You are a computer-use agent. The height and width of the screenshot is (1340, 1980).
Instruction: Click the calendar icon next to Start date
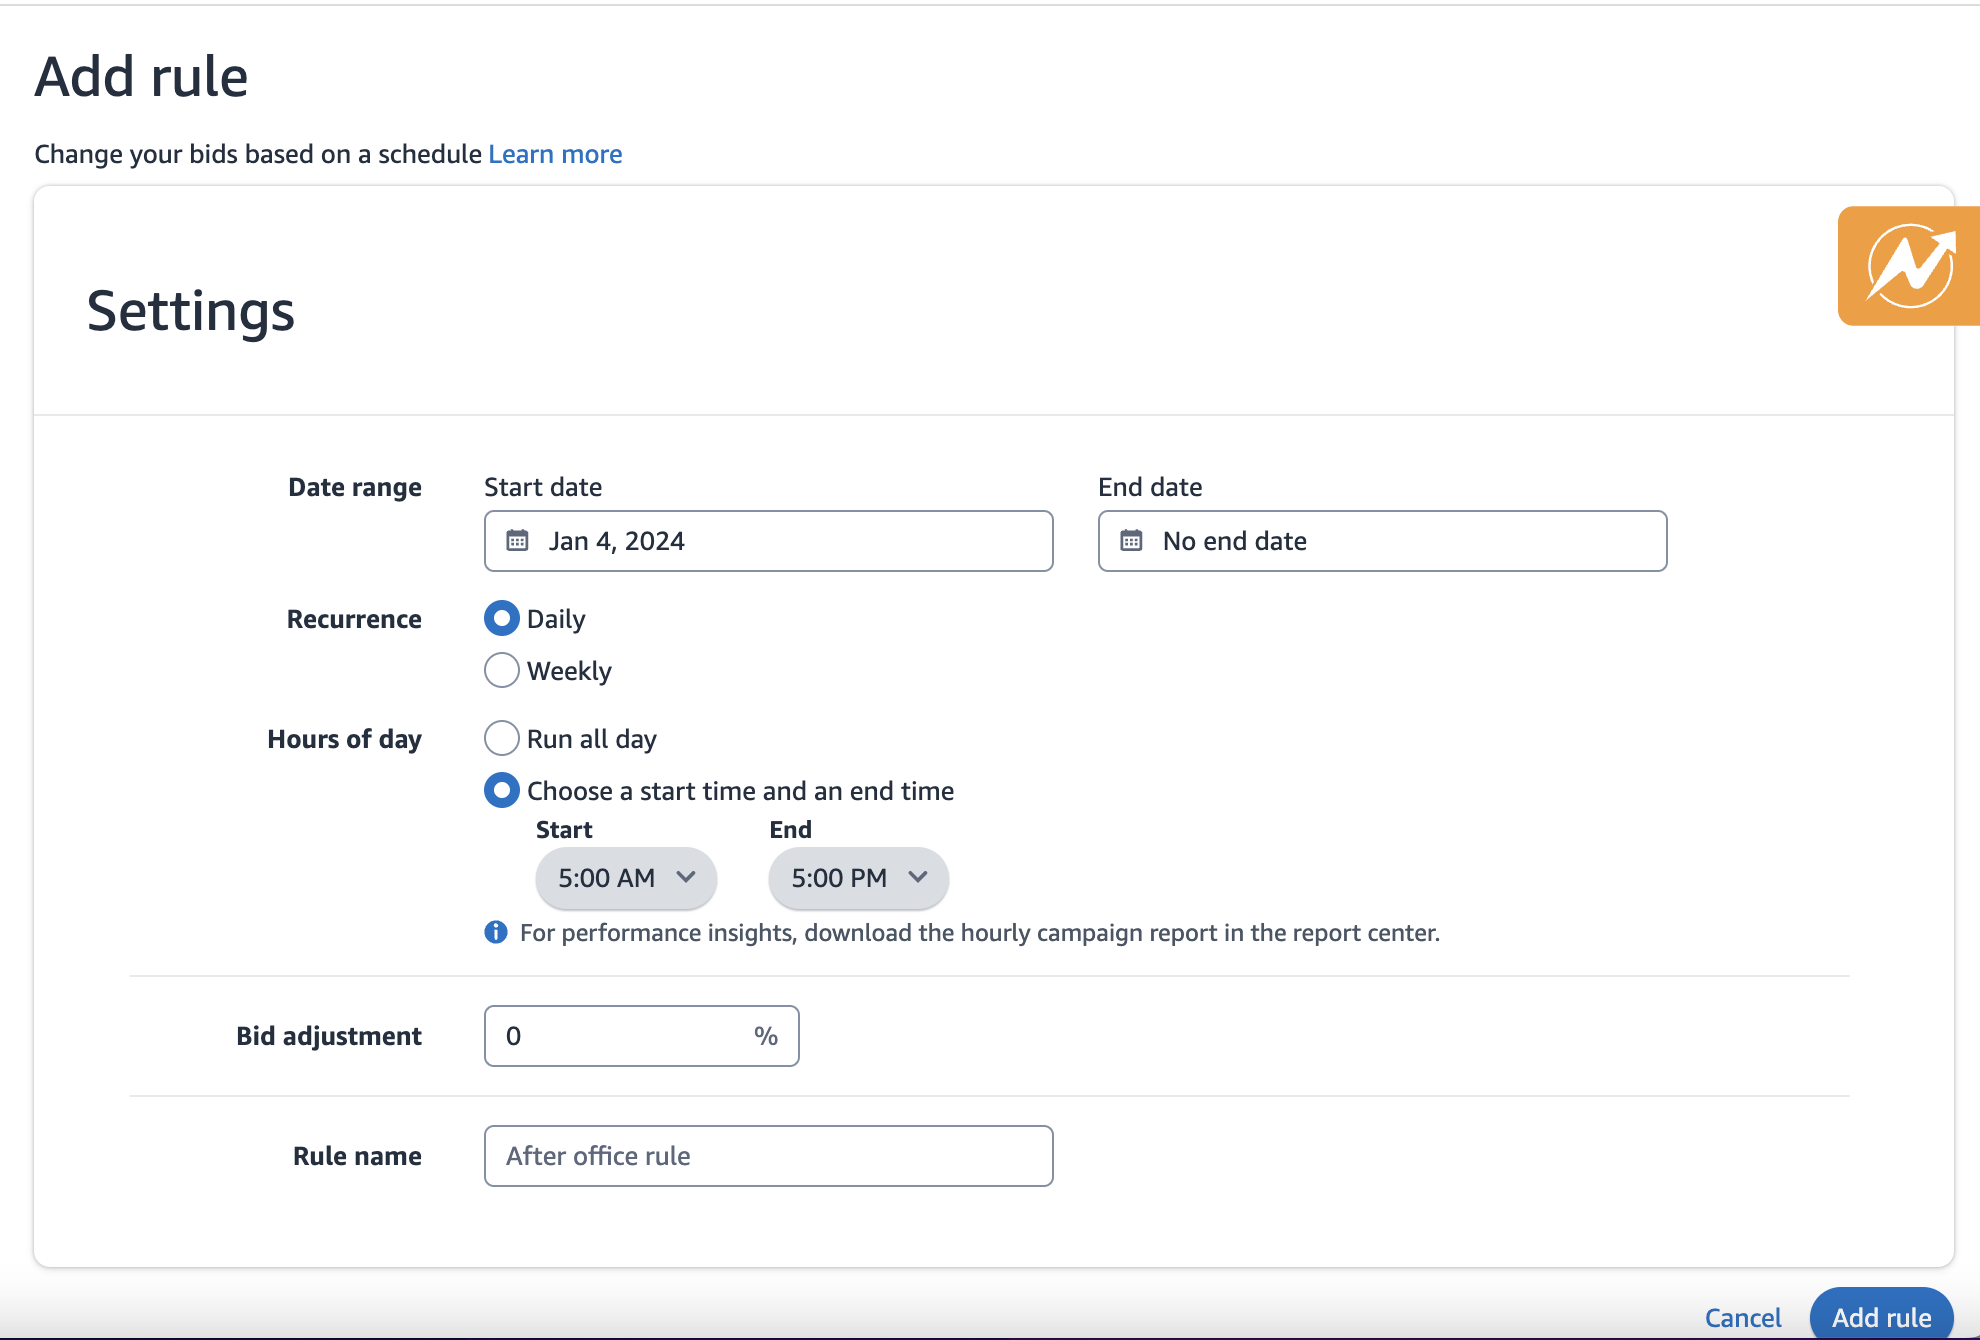coord(519,540)
